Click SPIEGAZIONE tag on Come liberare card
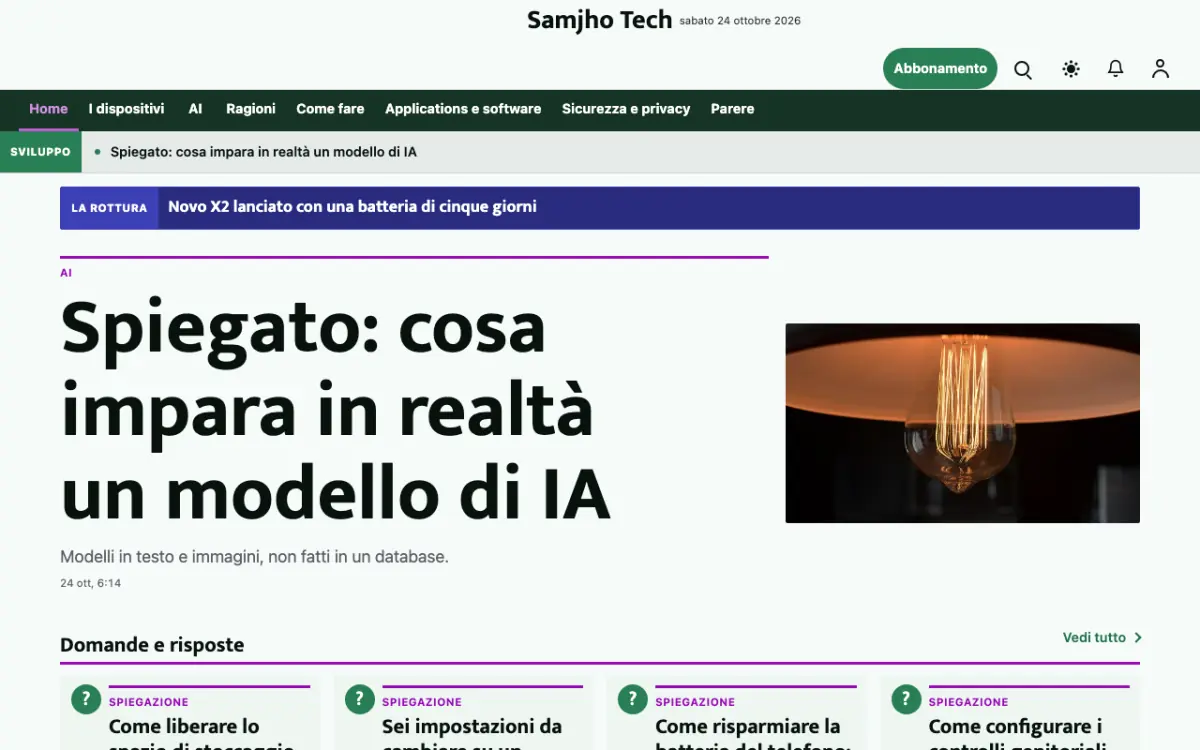 click(x=149, y=702)
